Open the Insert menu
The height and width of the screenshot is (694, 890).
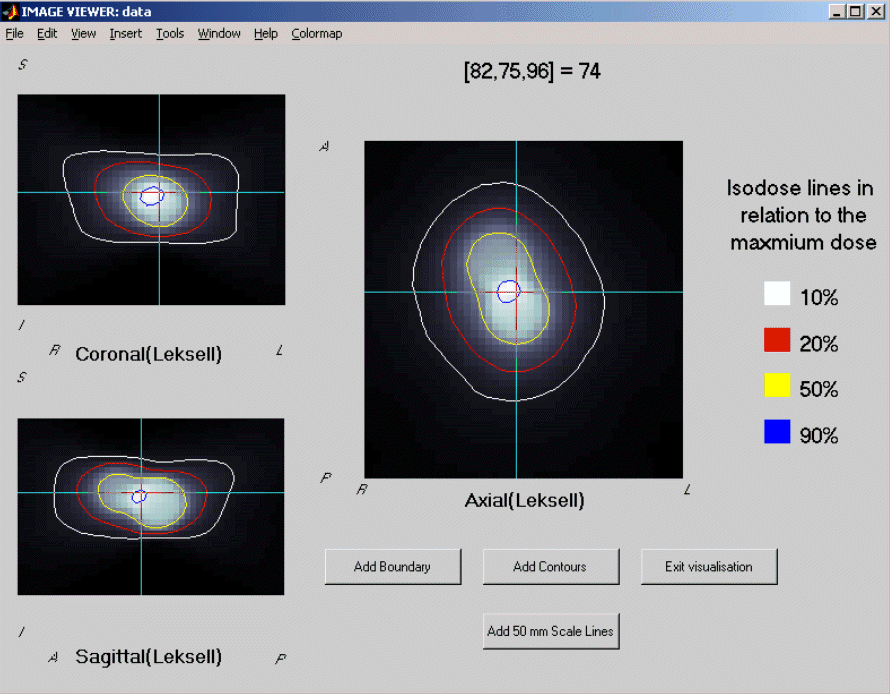[125, 33]
